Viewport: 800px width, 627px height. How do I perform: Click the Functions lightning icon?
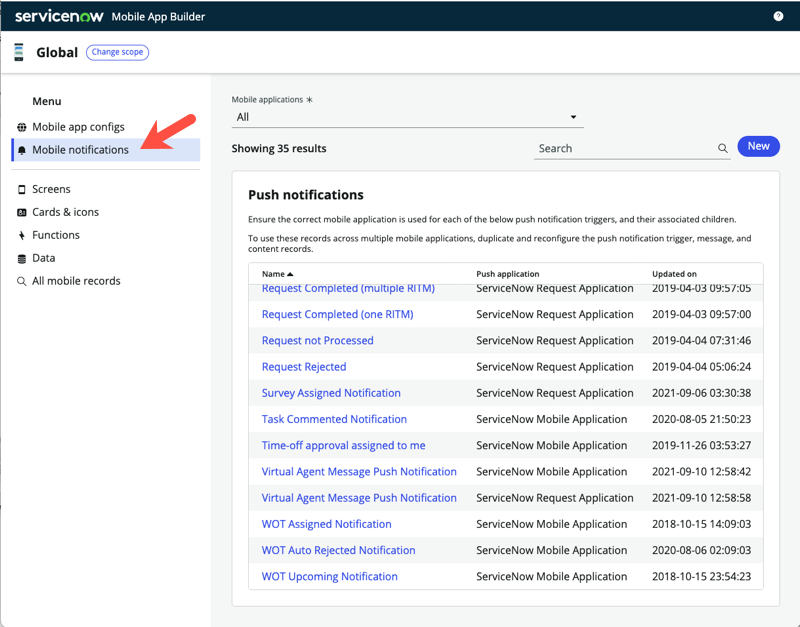(21, 235)
